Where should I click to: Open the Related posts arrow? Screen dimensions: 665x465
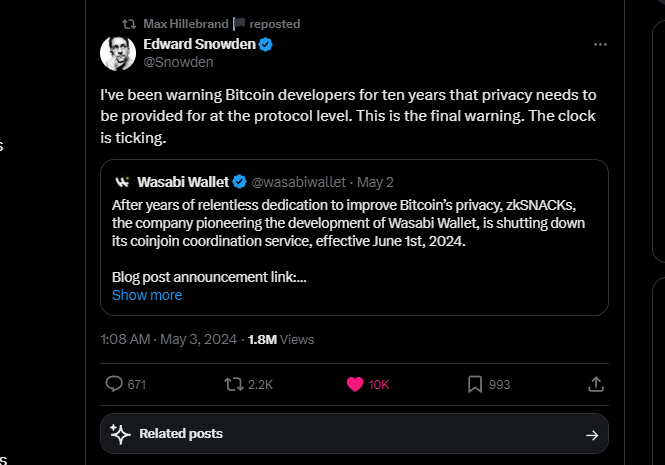click(591, 434)
